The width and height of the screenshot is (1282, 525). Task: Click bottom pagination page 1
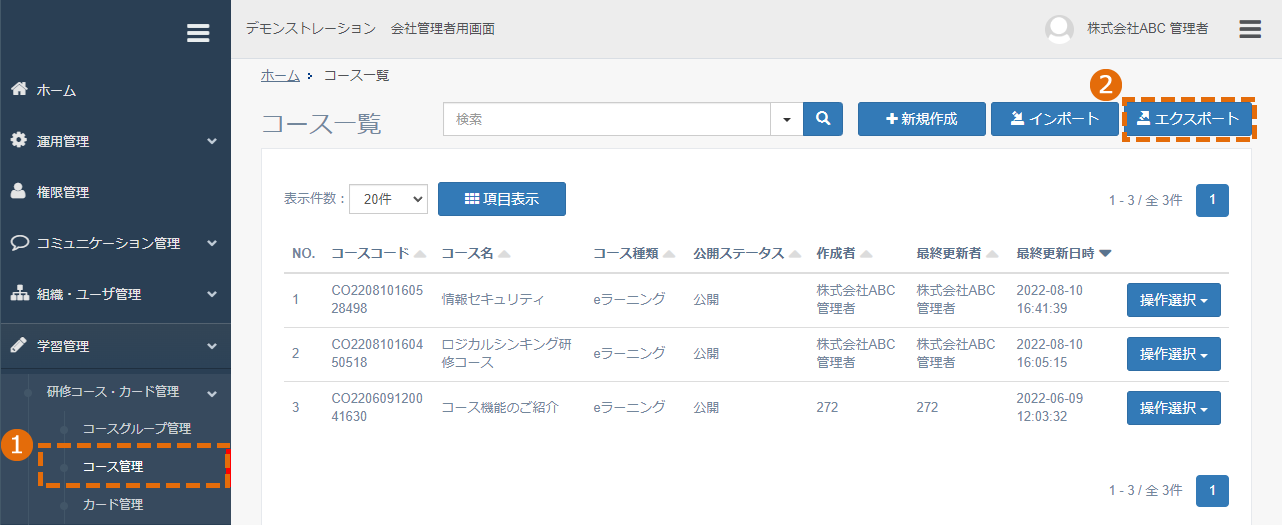1212,491
